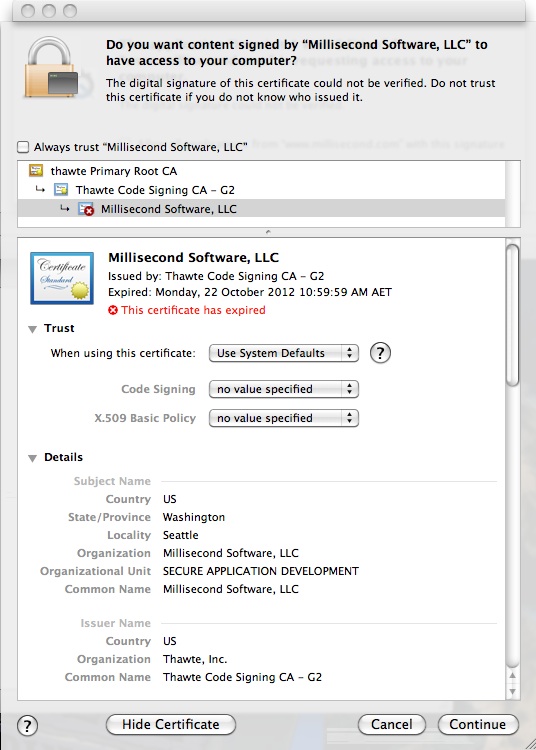536x750 pixels.
Task: Click the Hide Certificate button
Action: [x=171, y=724]
